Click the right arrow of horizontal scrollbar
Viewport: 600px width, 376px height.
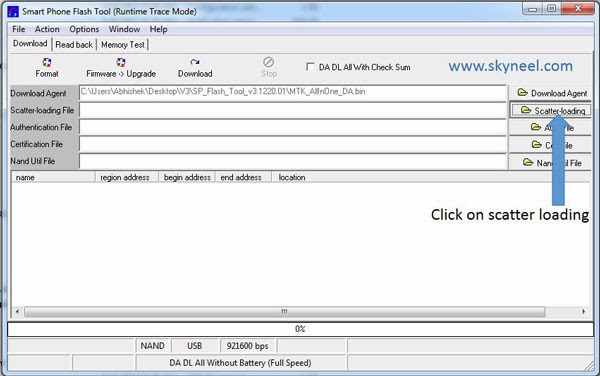click(584, 312)
